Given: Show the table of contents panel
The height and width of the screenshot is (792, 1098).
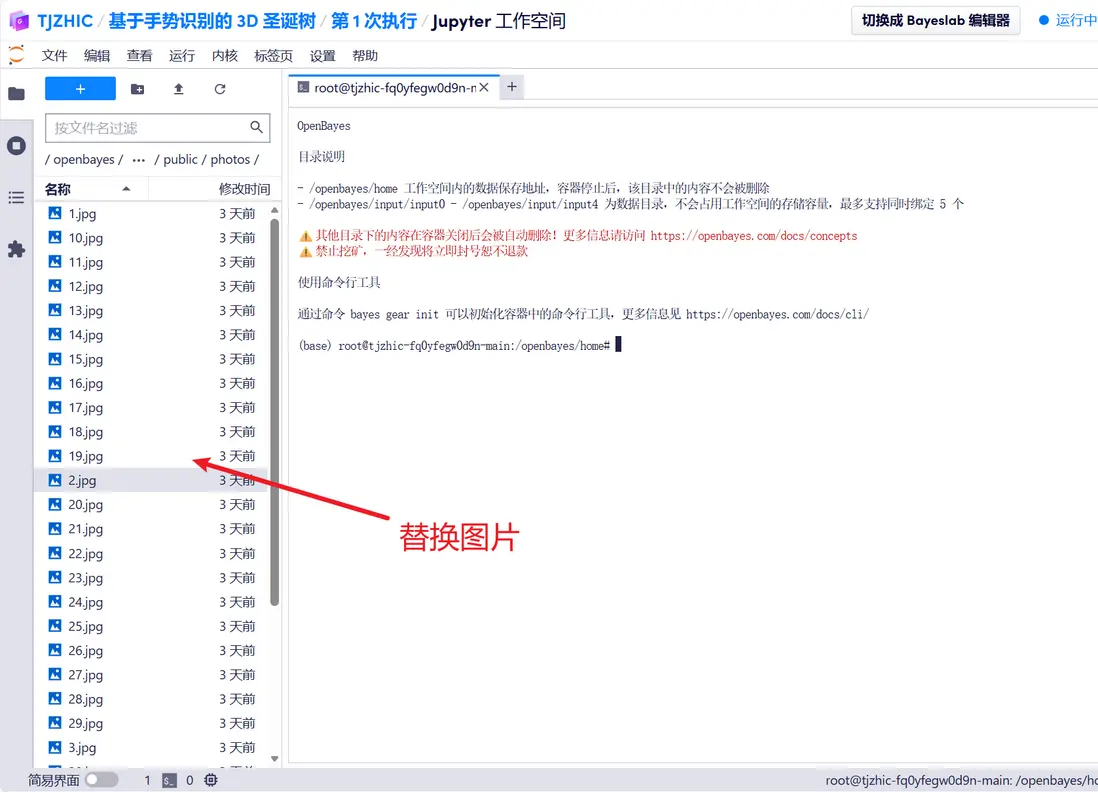Looking at the screenshot, I should click(16, 197).
